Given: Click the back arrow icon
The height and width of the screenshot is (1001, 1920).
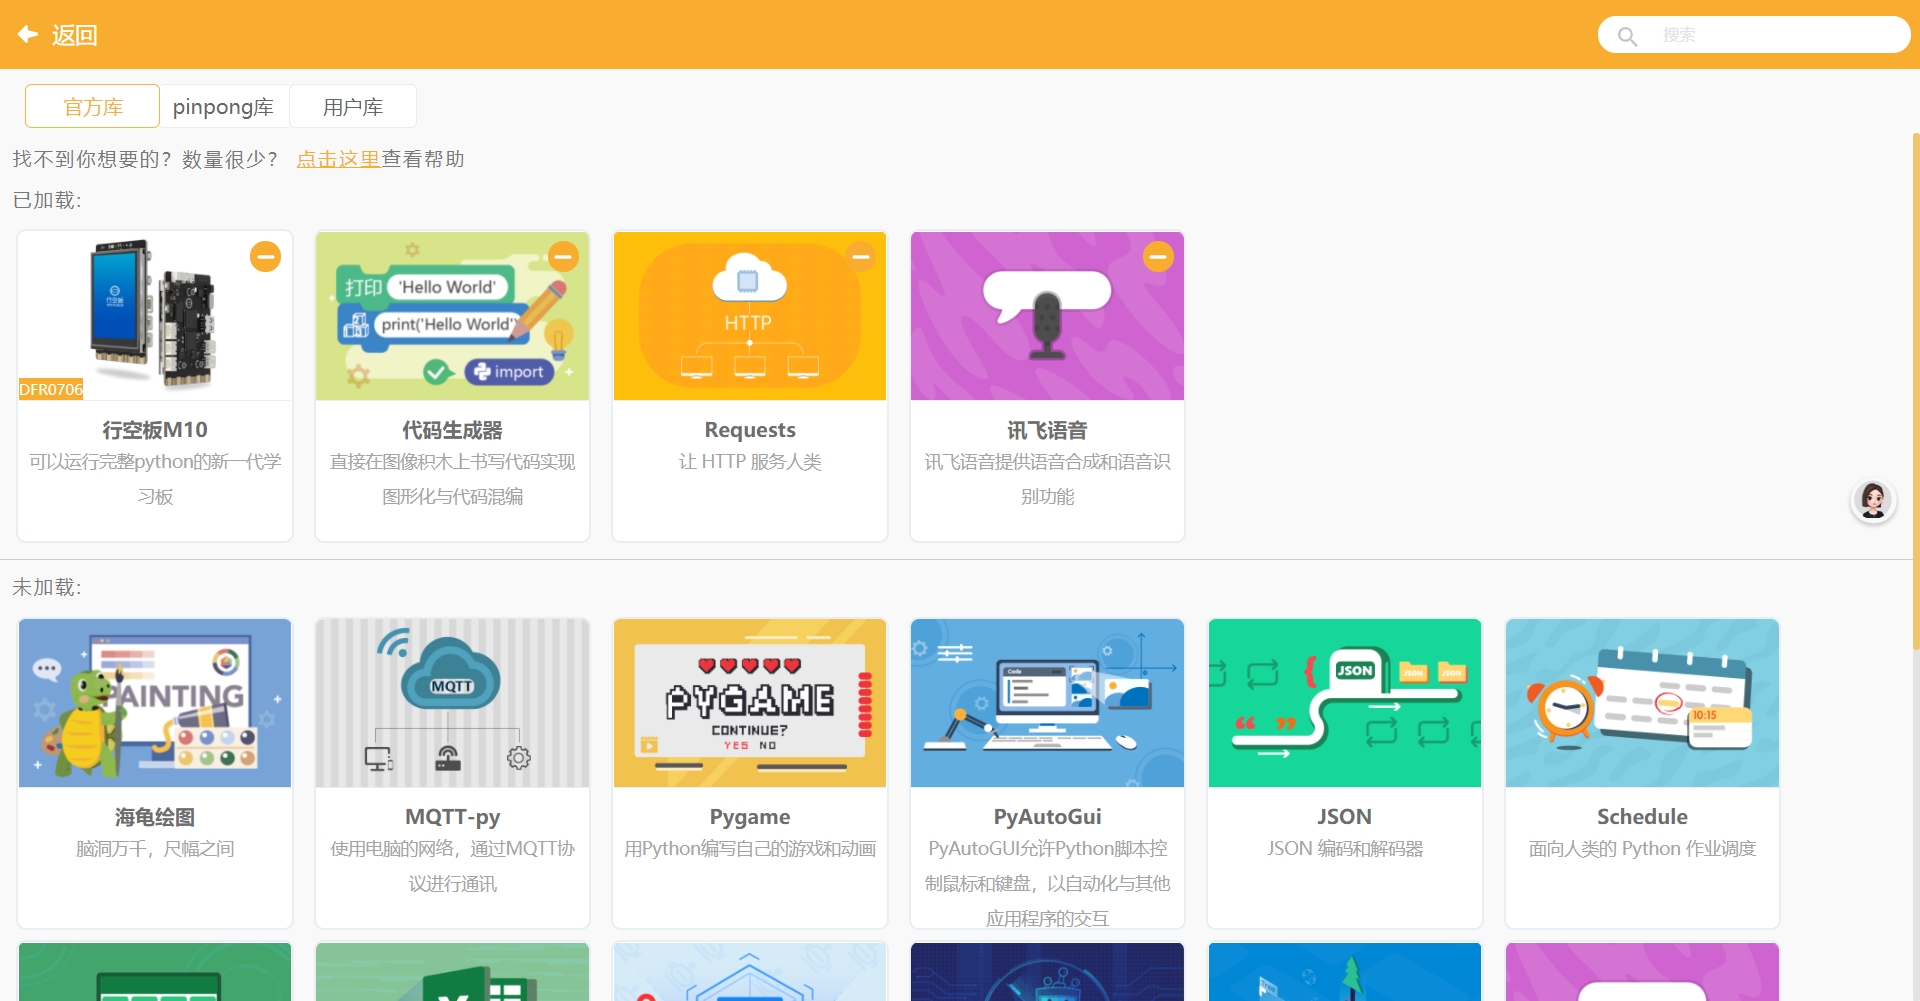Looking at the screenshot, I should pos(28,35).
